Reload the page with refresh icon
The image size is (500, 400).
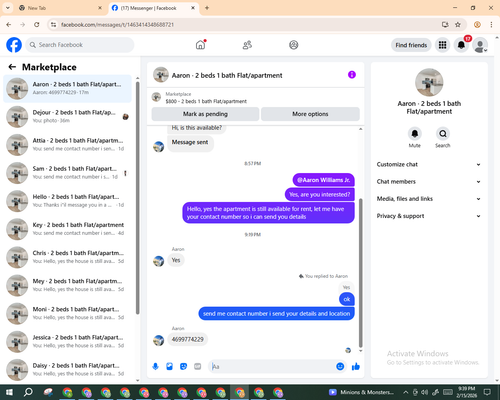point(37,24)
